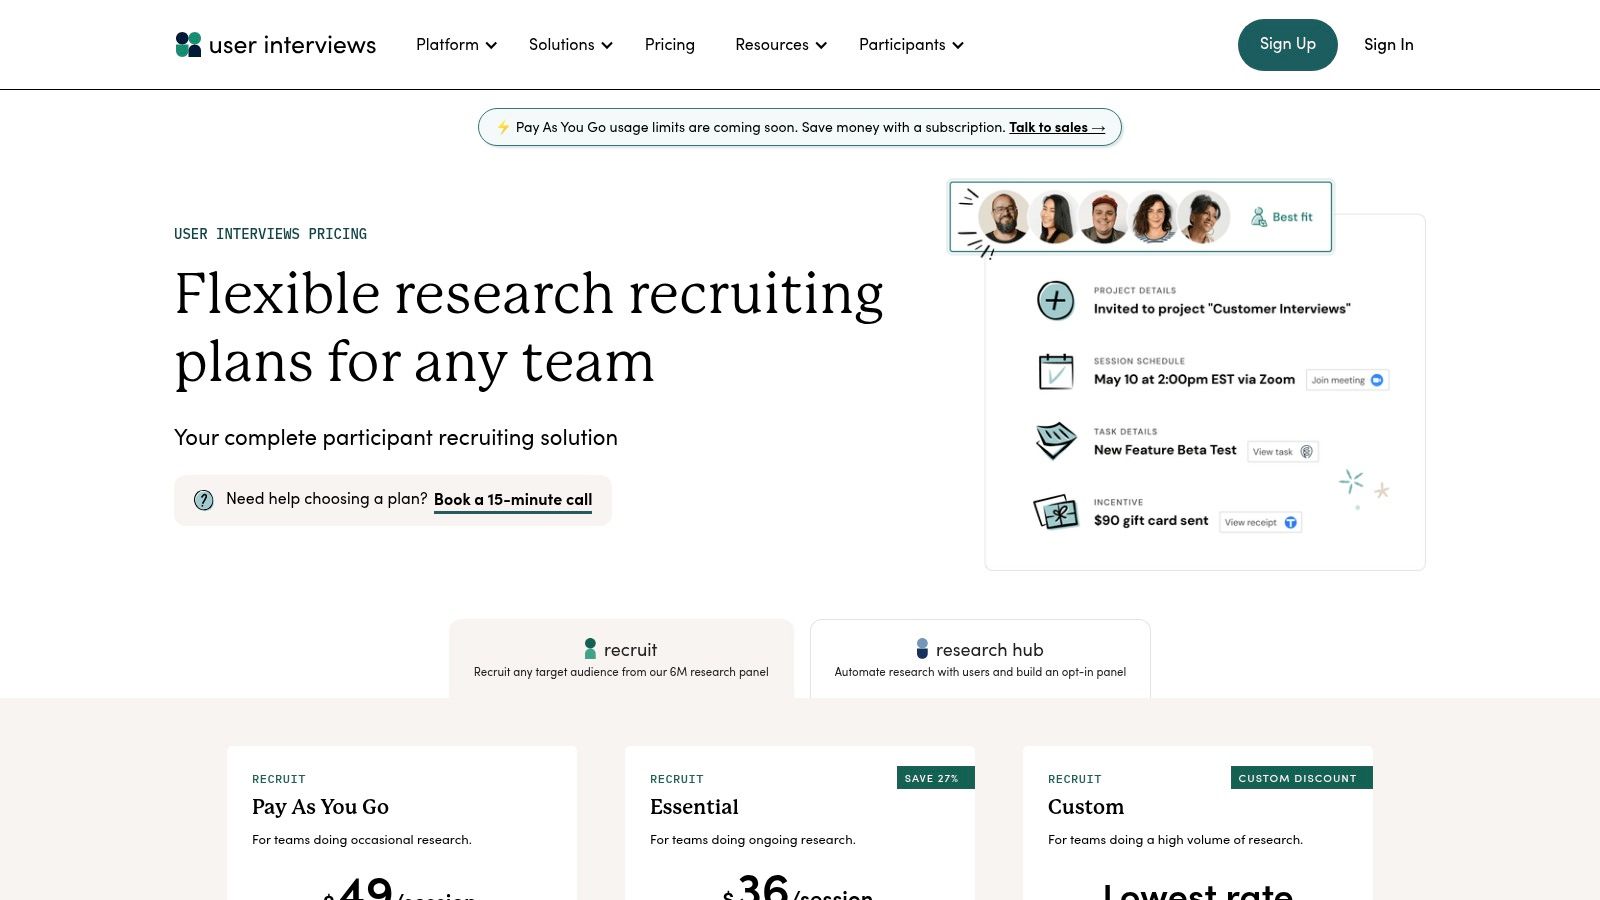This screenshot has width=1600, height=900.
Task: Click the Best fit person icon
Action: pyautogui.click(x=1259, y=217)
